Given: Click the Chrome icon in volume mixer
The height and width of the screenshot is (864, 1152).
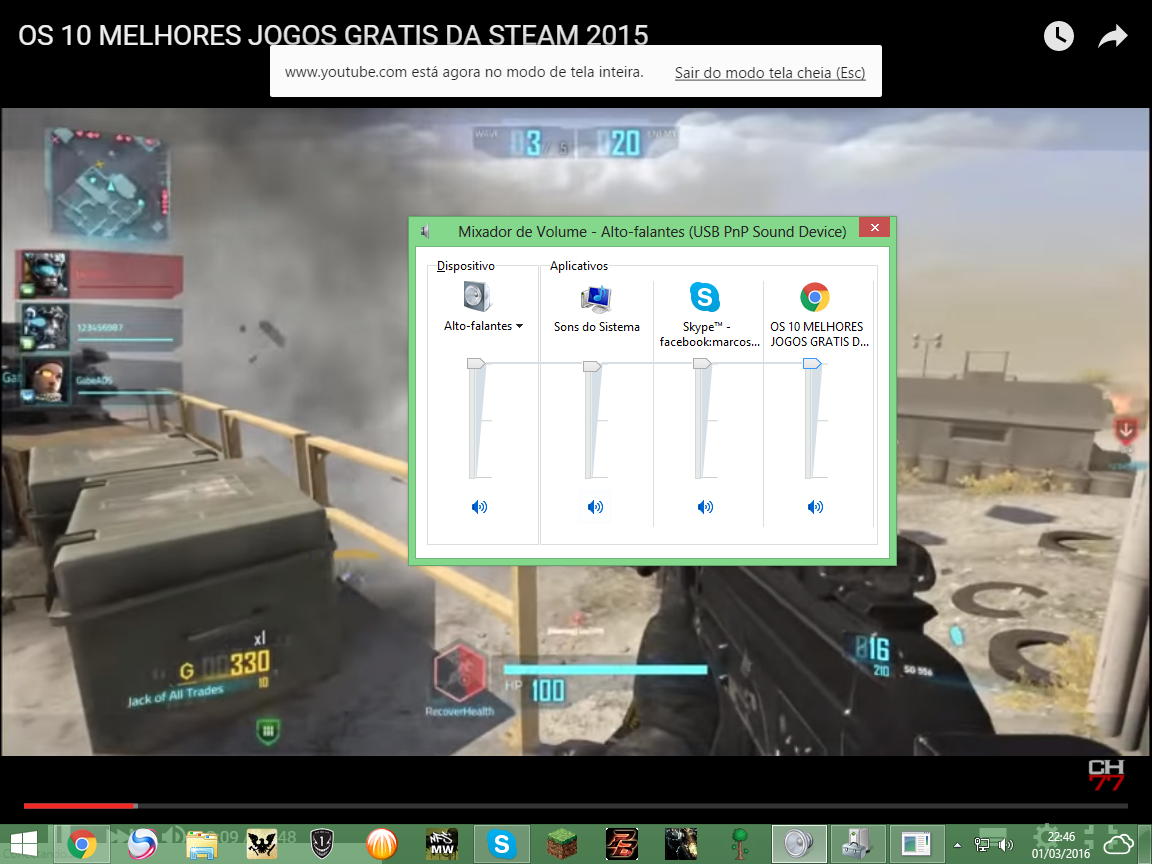Looking at the screenshot, I should click(x=815, y=297).
